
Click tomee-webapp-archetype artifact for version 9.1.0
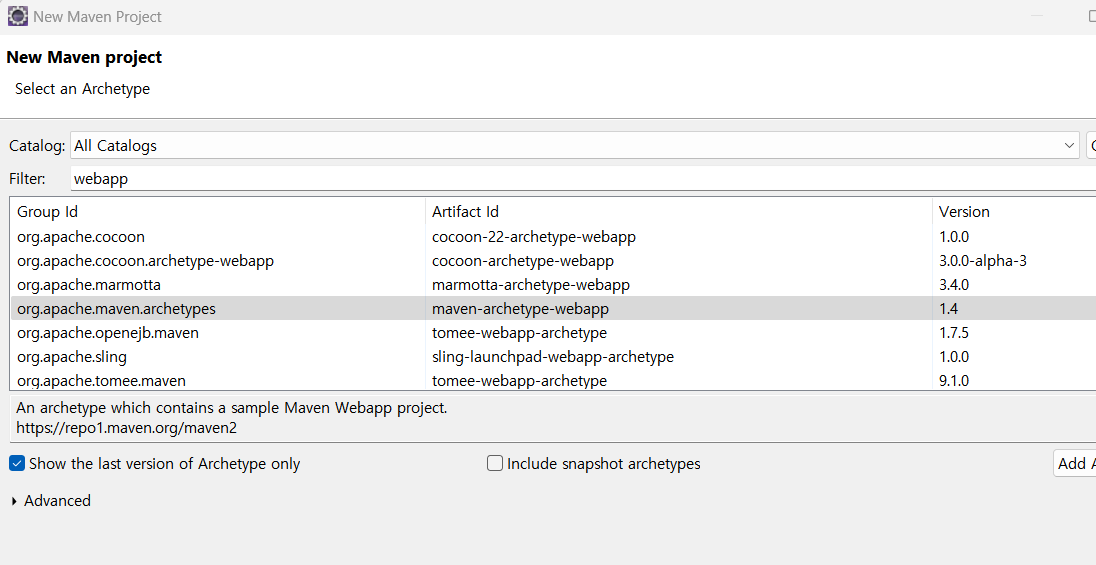[519, 380]
